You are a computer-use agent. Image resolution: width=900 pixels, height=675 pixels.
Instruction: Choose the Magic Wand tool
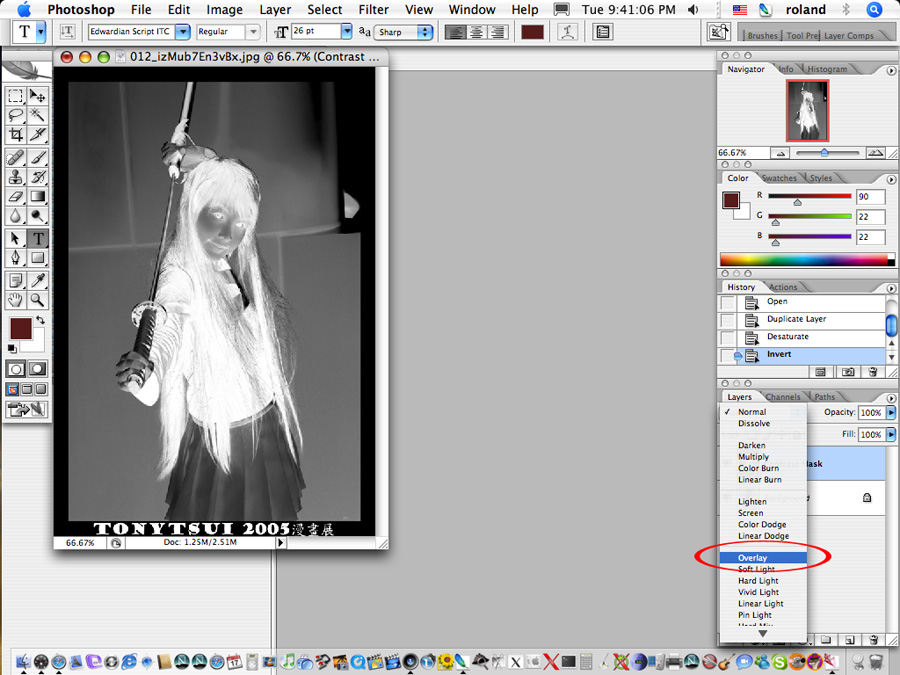point(38,115)
